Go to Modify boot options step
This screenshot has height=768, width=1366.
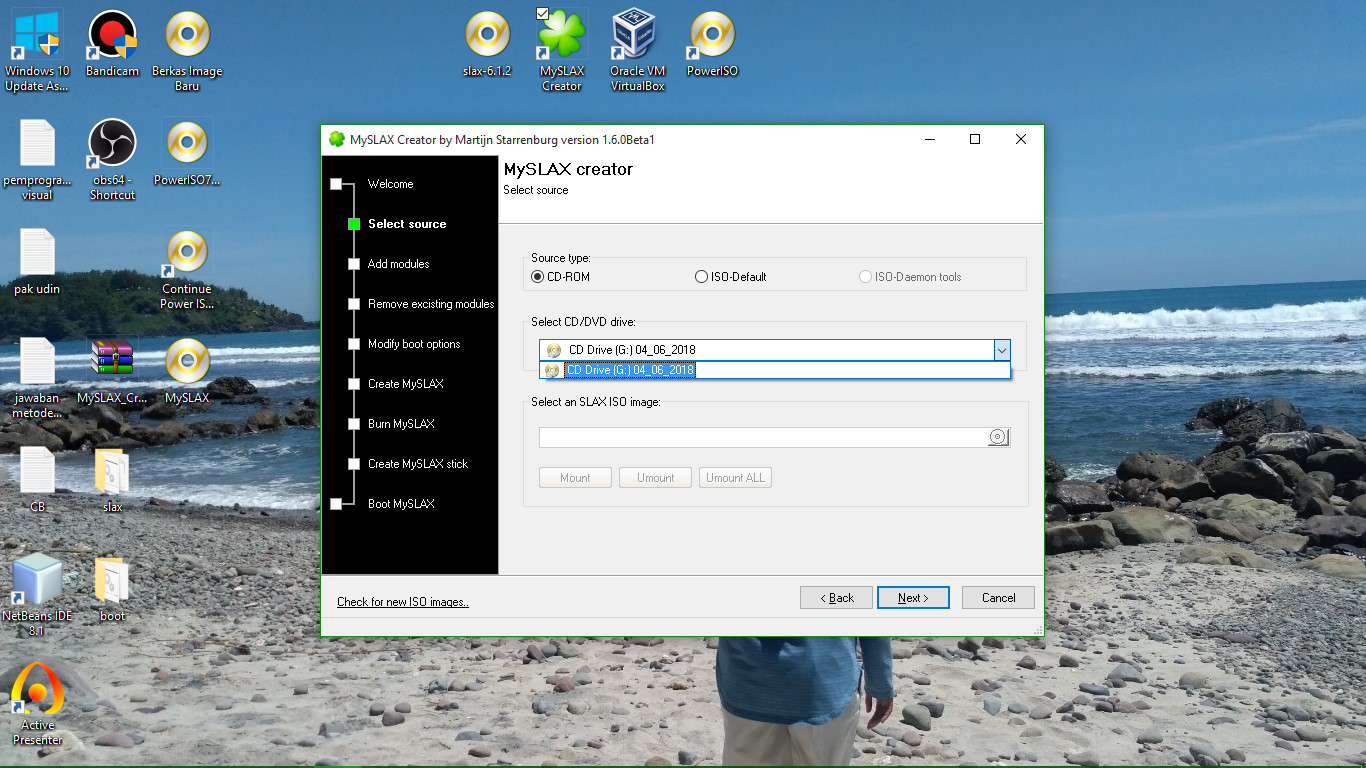click(414, 344)
